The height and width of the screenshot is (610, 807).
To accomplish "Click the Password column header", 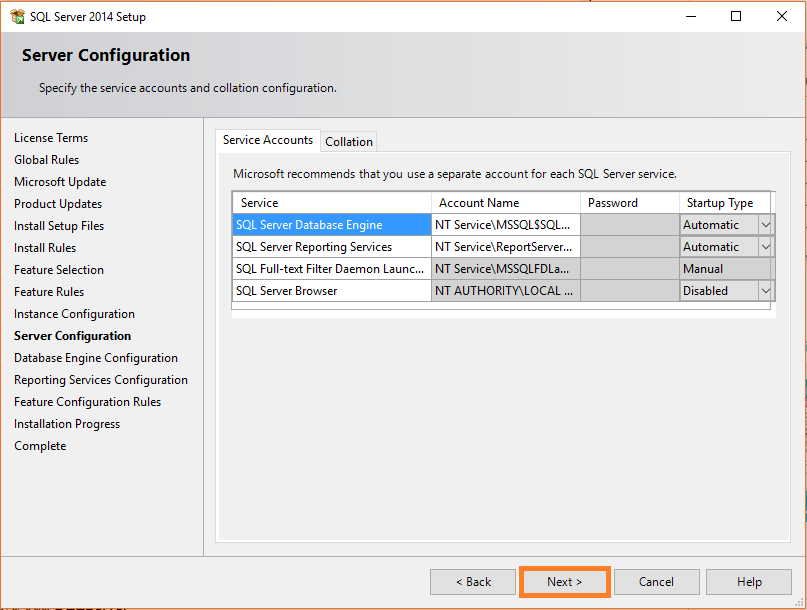I will [x=630, y=203].
